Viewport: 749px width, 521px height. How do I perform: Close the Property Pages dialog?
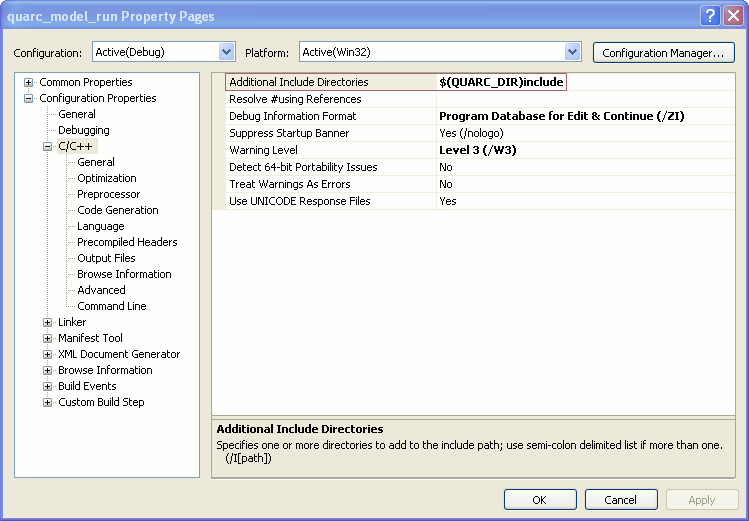tap(733, 16)
